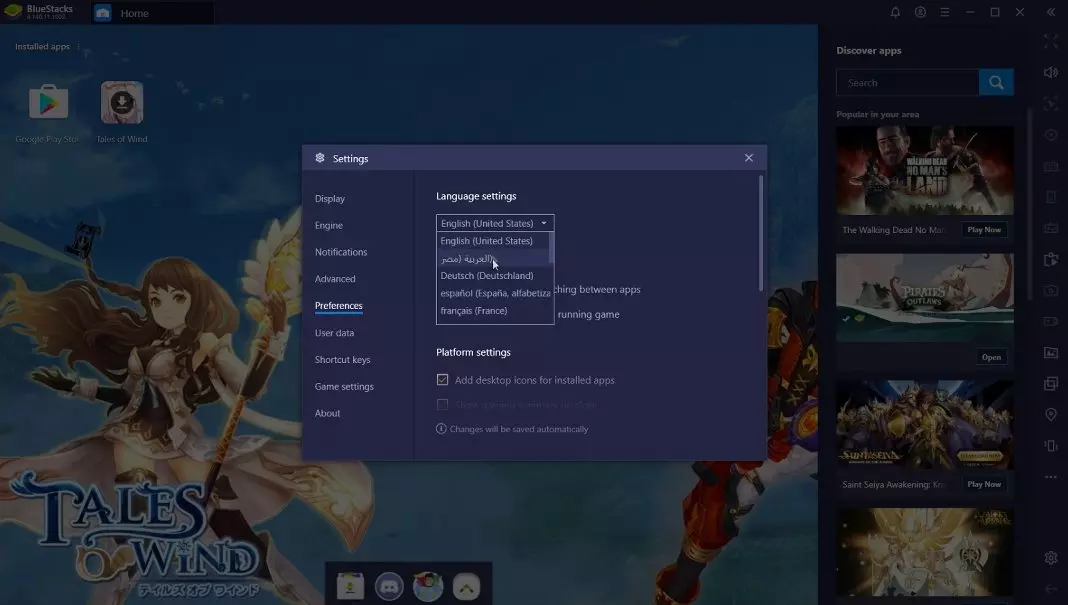Click the notification bell icon
This screenshot has width=1068, height=605.
895,13
